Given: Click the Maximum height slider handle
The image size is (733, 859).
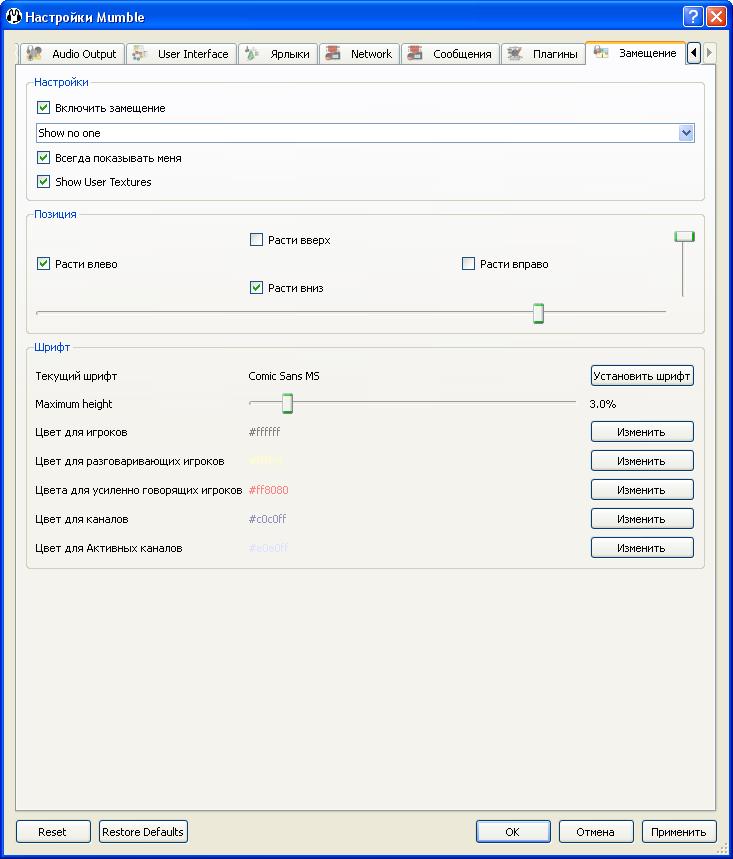Looking at the screenshot, I should [287, 403].
